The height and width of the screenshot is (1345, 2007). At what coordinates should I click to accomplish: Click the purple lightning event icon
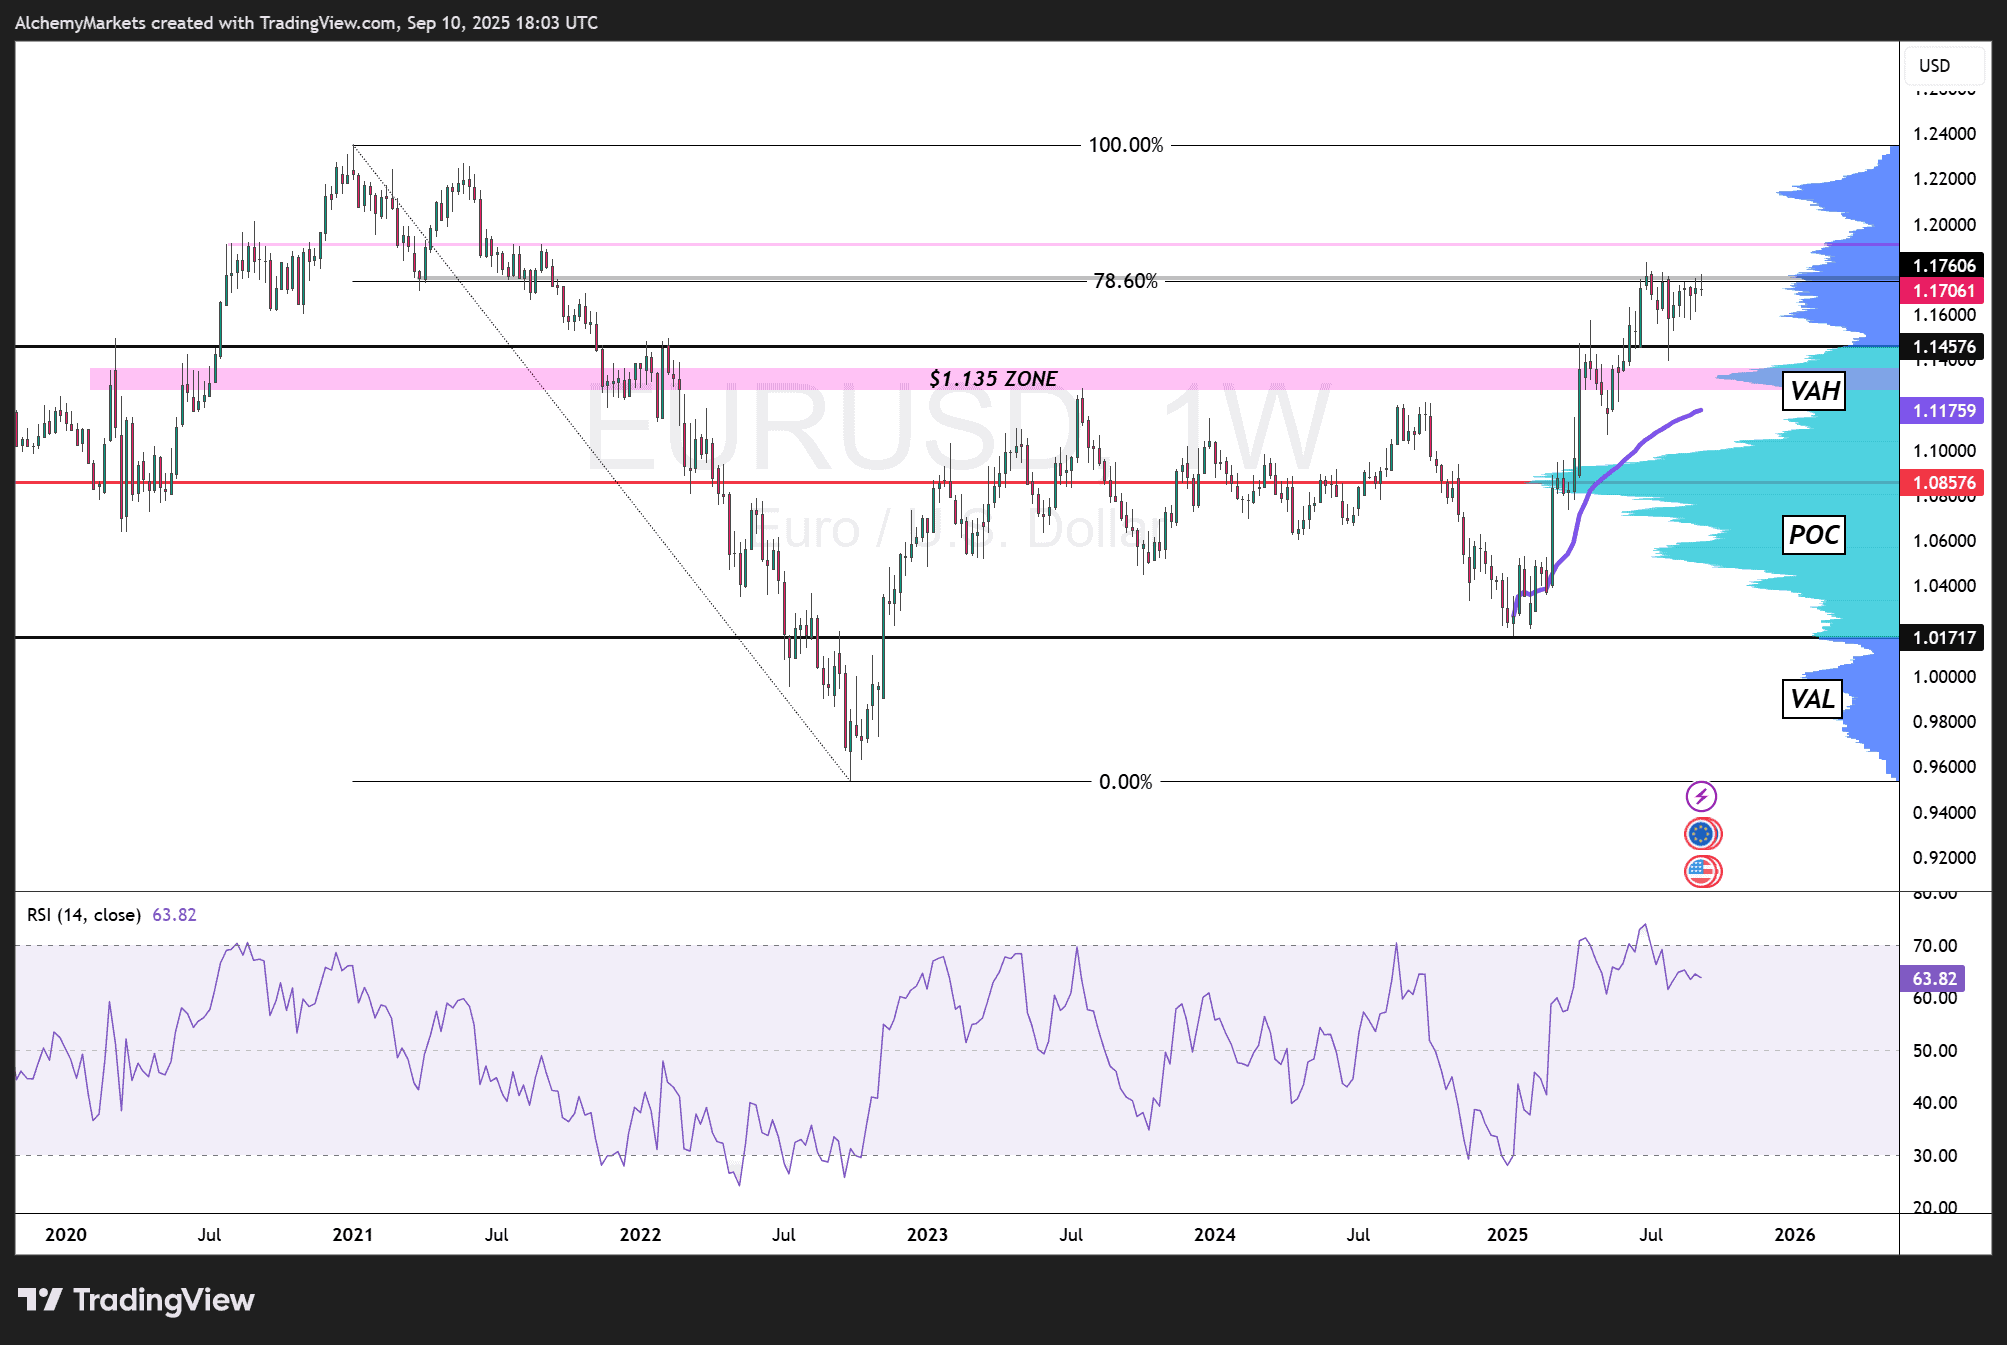[1701, 797]
